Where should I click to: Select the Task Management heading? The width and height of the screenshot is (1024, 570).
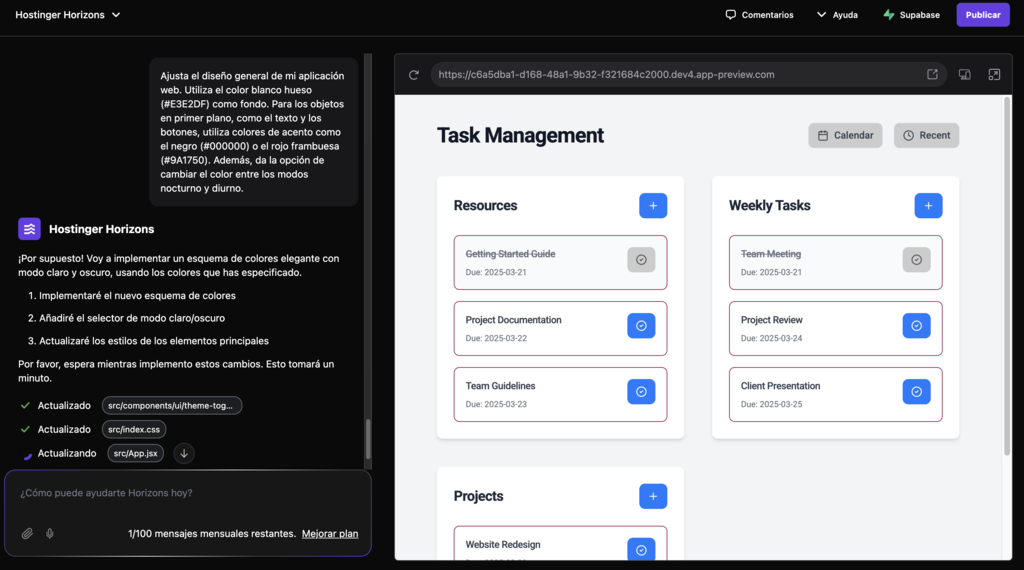[x=520, y=135]
